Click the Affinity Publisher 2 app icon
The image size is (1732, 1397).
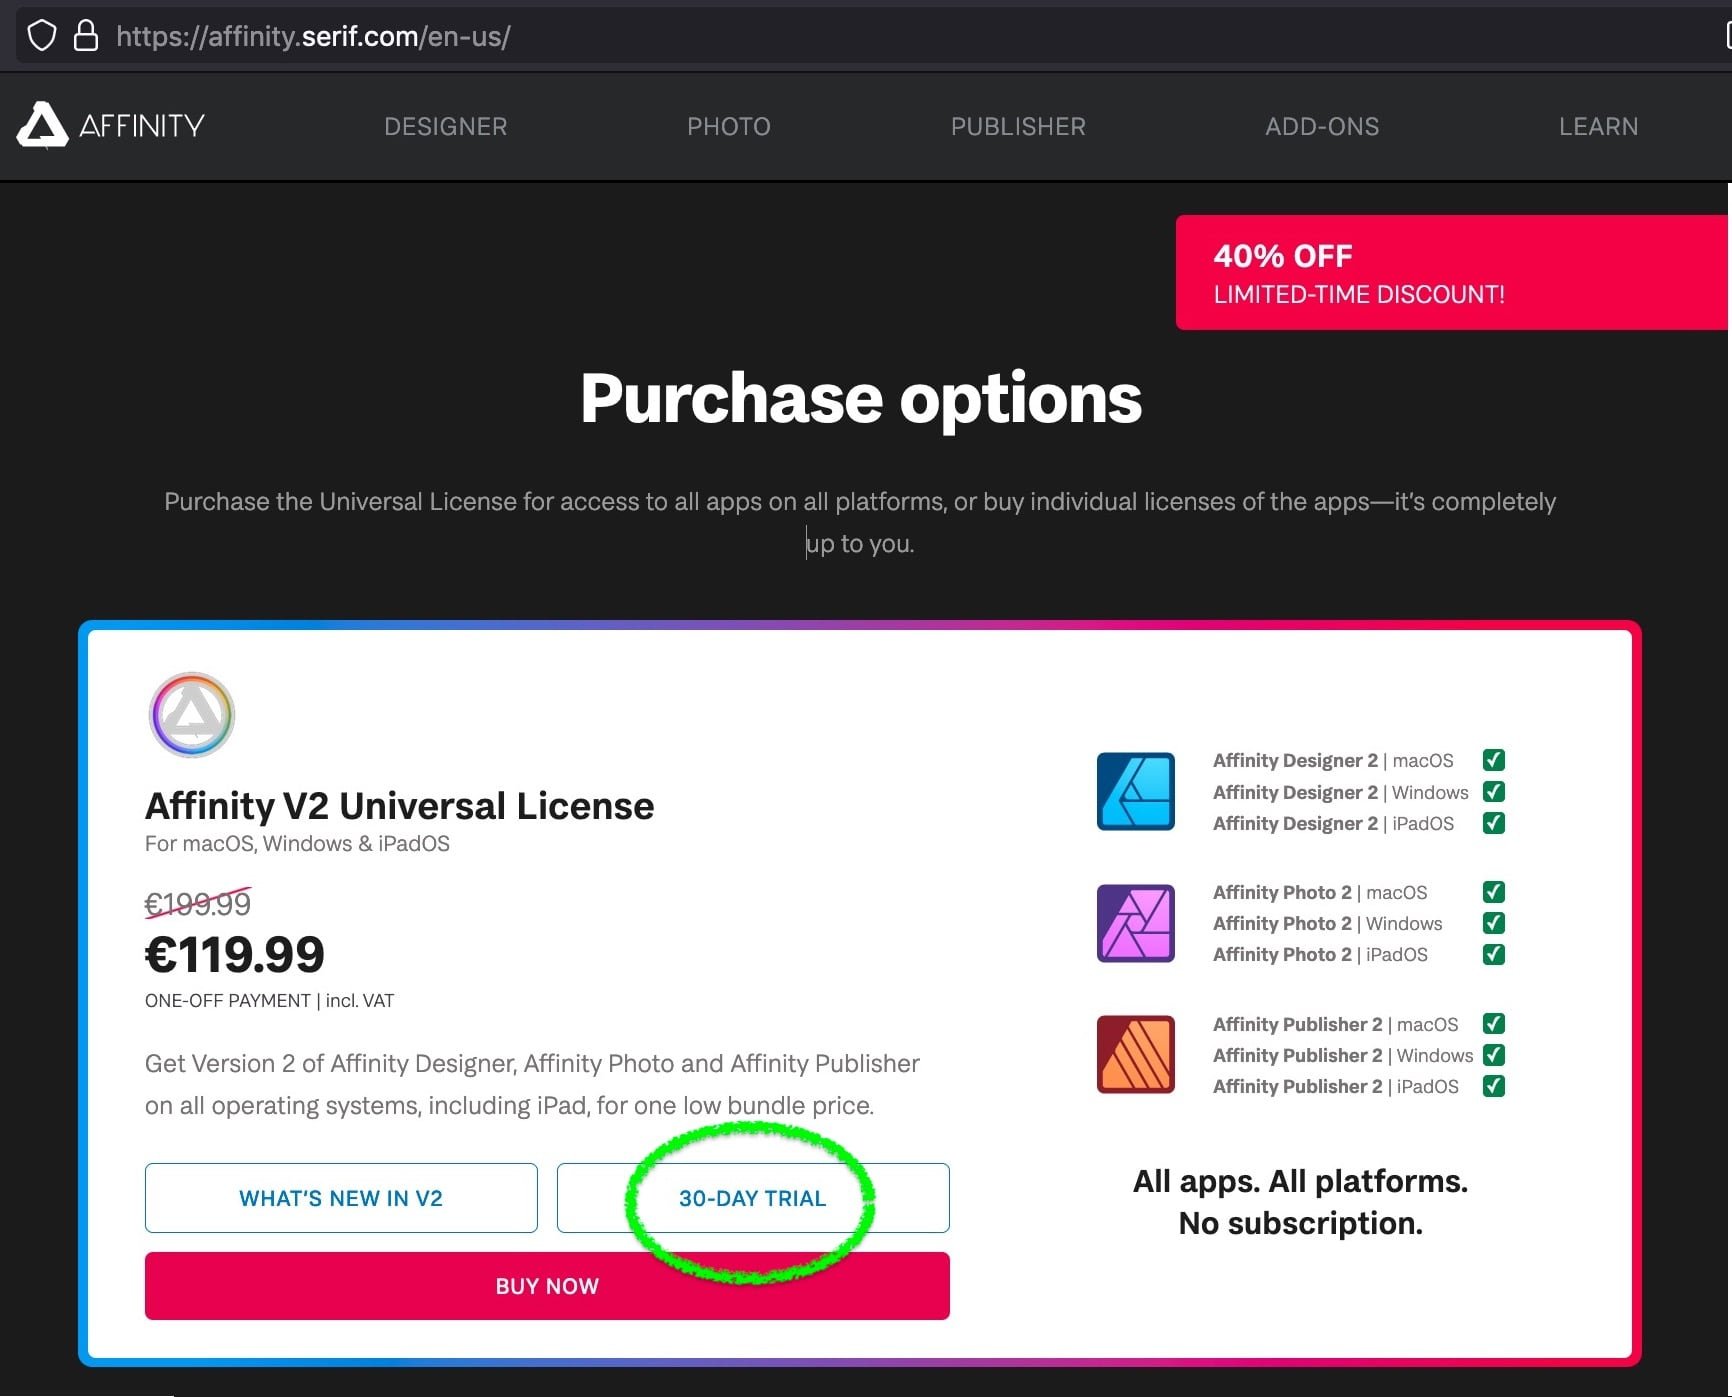(x=1136, y=1055)
